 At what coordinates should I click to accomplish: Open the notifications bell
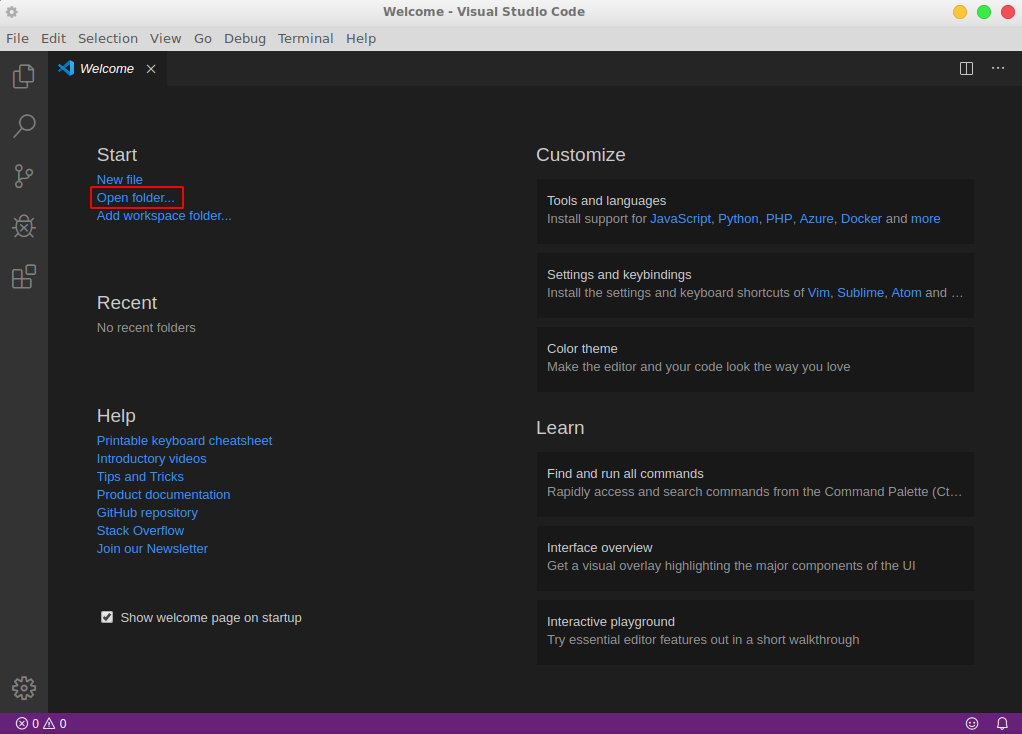tap(1002, 724)
